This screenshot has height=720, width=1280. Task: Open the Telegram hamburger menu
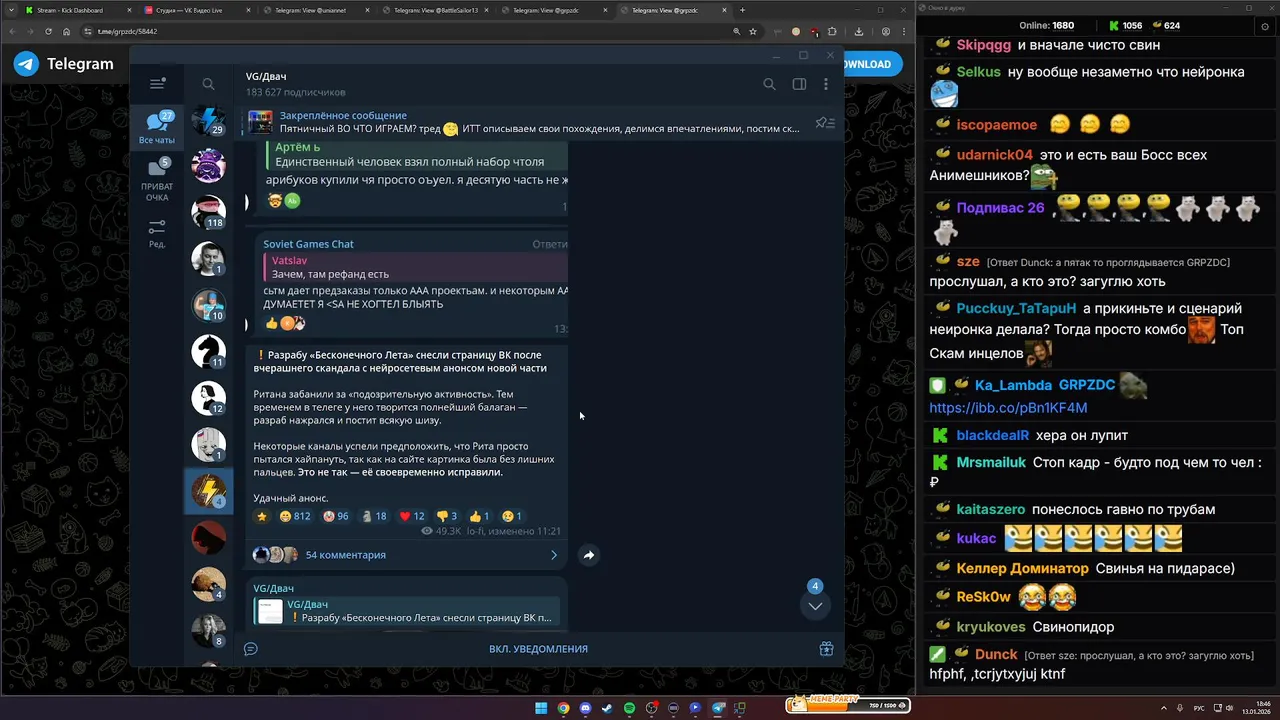tap(157, 84)
